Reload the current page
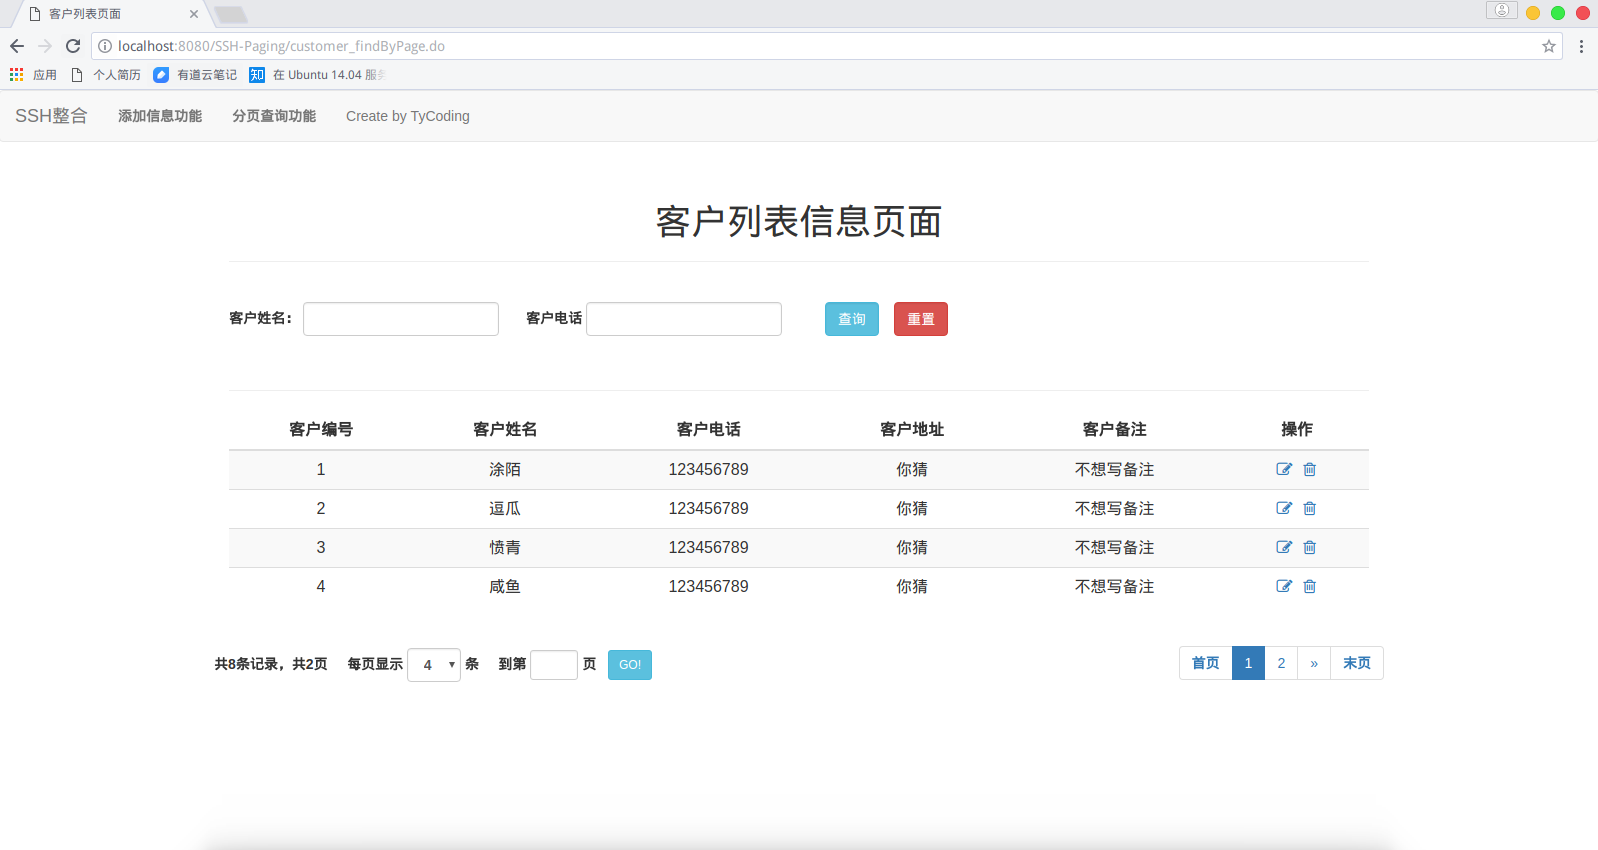This screenshot has height=850, width=1598. (x=73, y=46)
